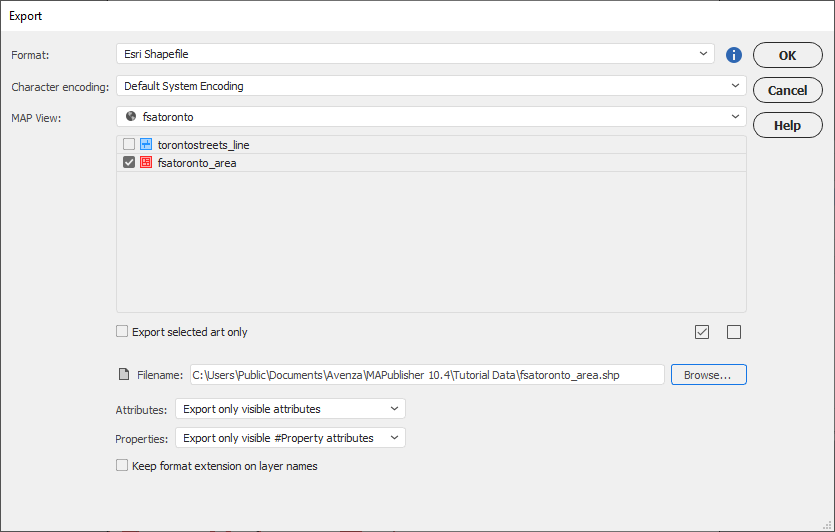
Task: Click the check-all layers icon
Action: 702,332
